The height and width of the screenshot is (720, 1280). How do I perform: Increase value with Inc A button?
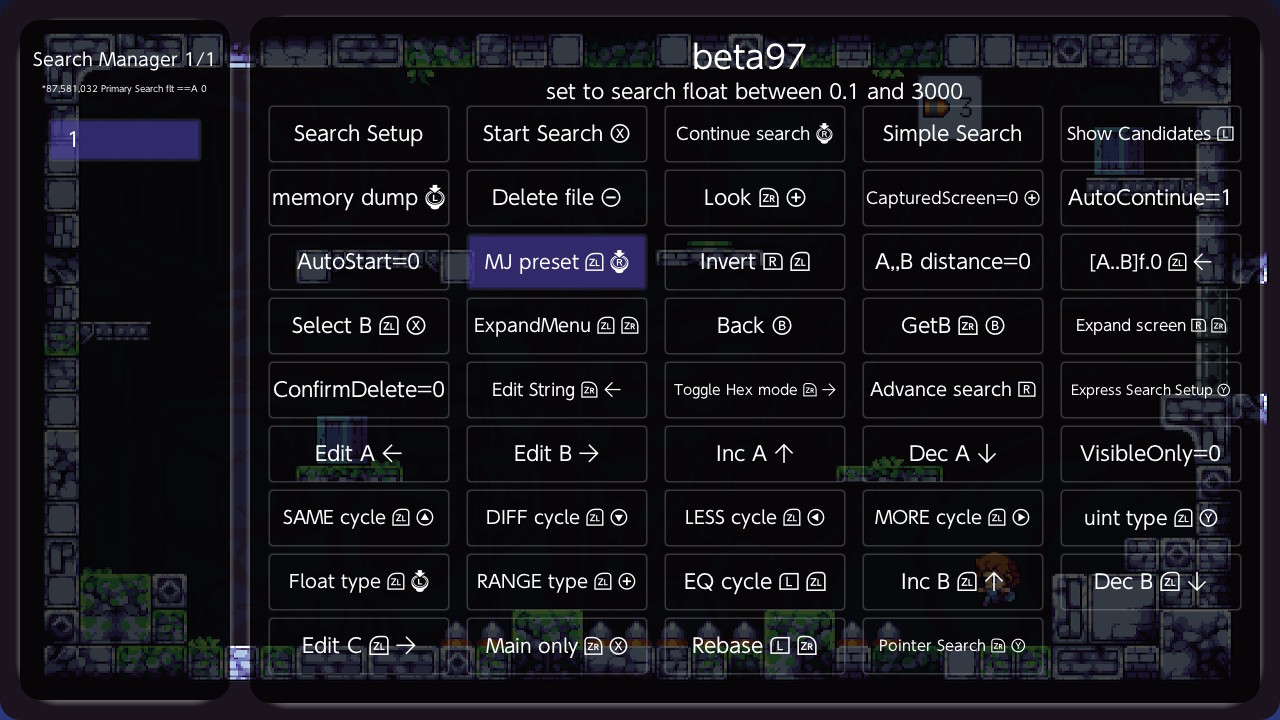[x=754, y=454]
